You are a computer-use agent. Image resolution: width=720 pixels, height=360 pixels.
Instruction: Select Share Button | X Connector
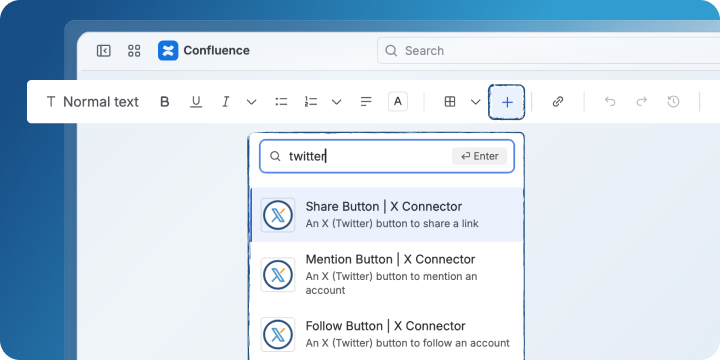pyautogui.click(x=387, y=215)
